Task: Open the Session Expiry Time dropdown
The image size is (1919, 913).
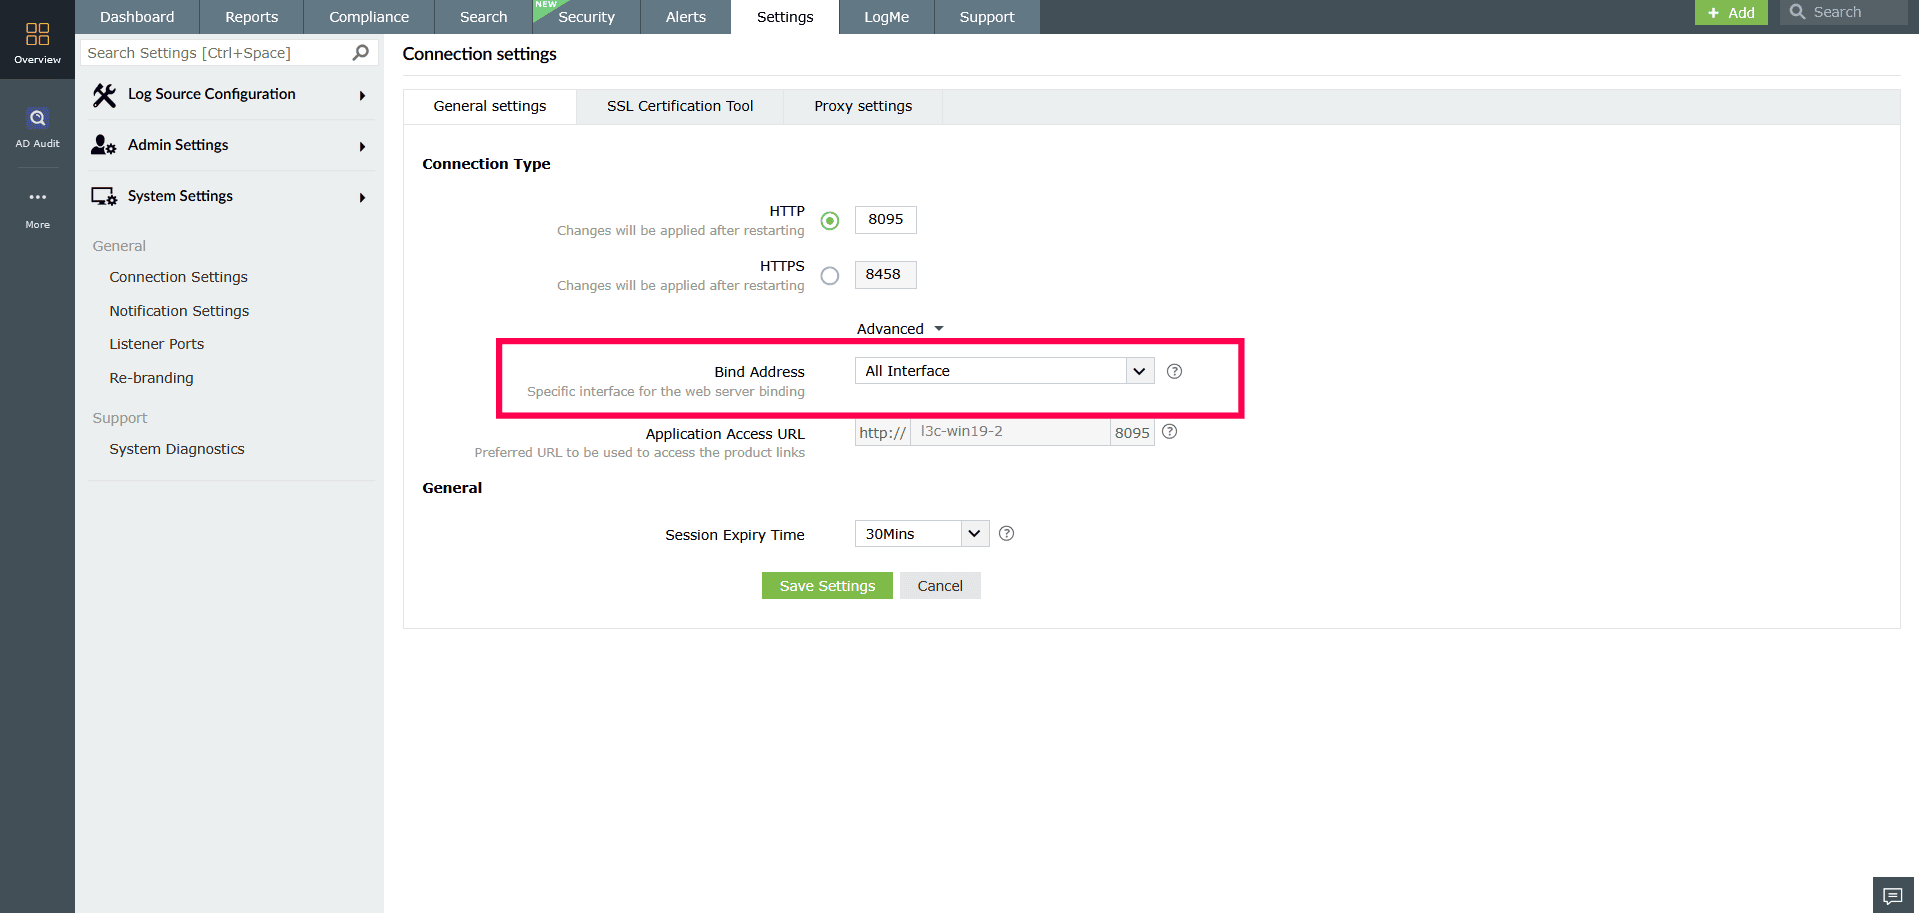Action: pyautogui.click(x=973, y=533)
